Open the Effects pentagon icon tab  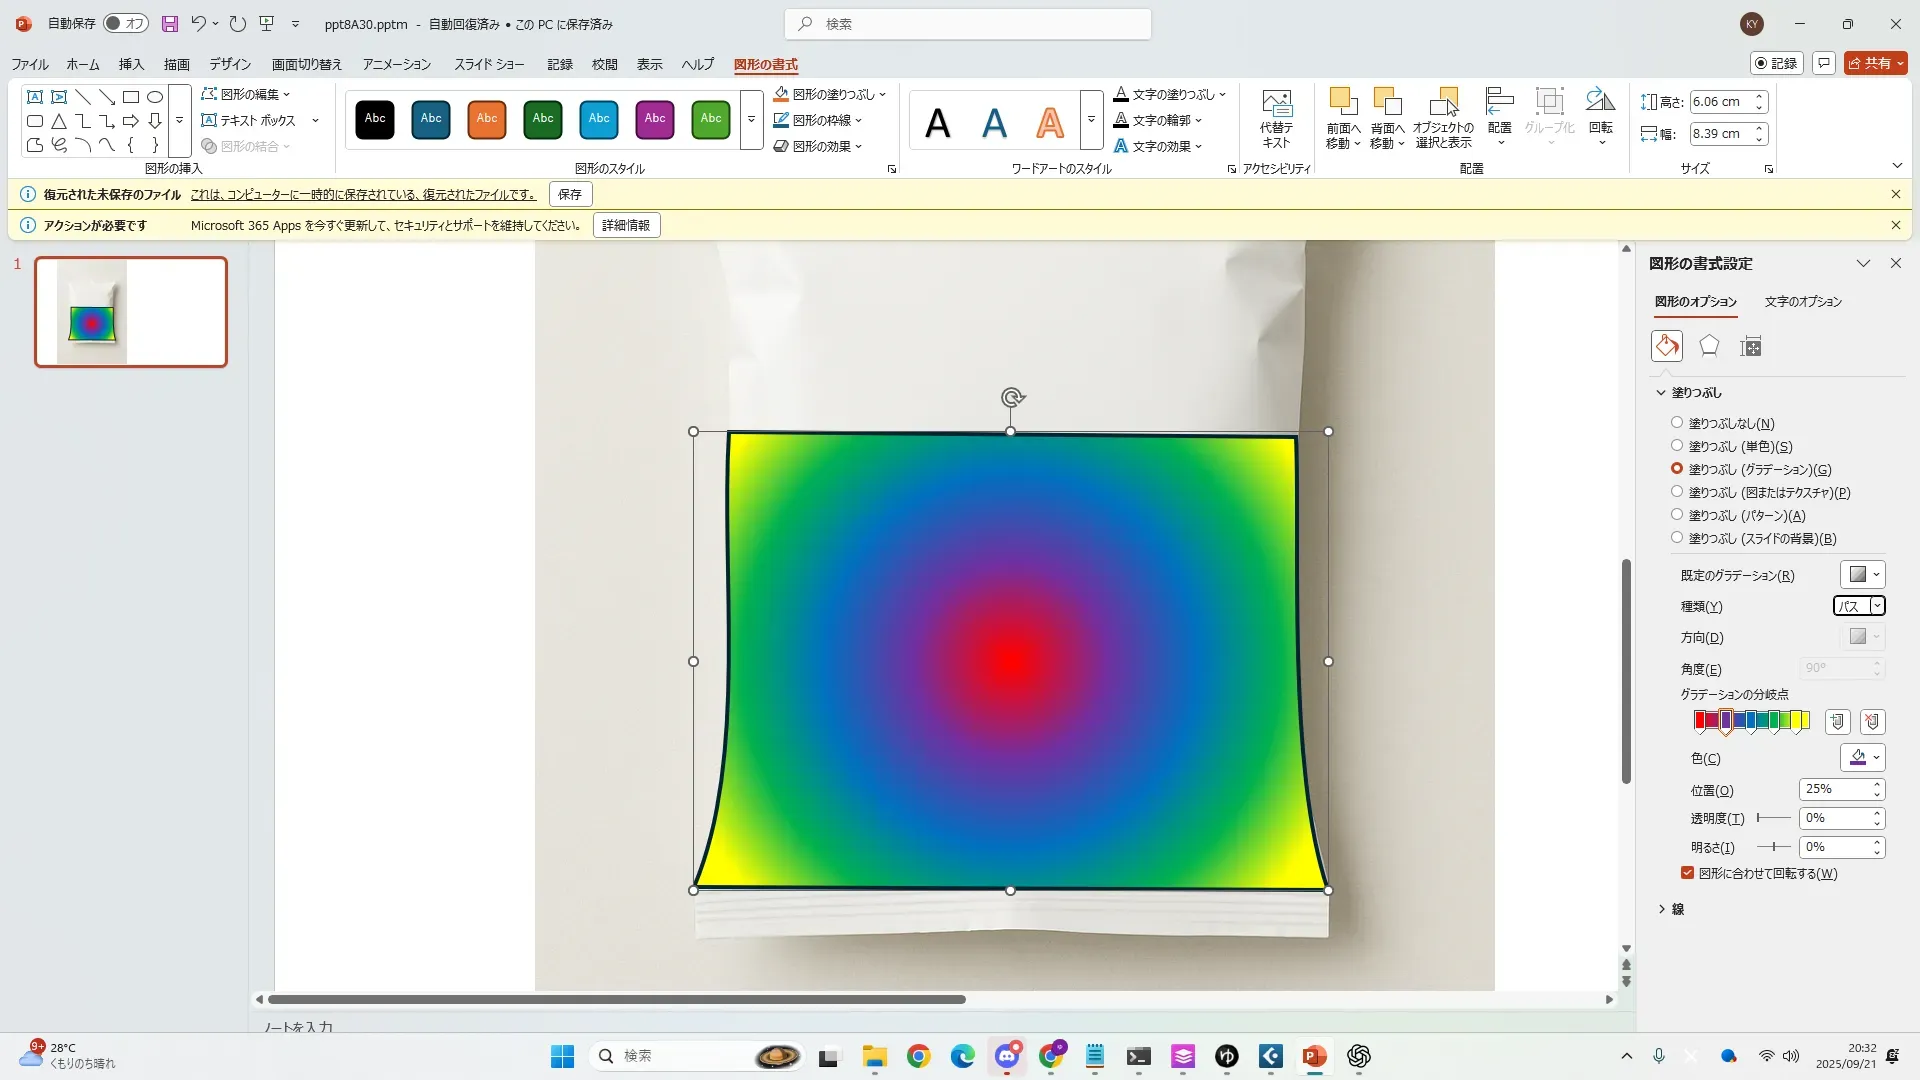click(1709, 346)
